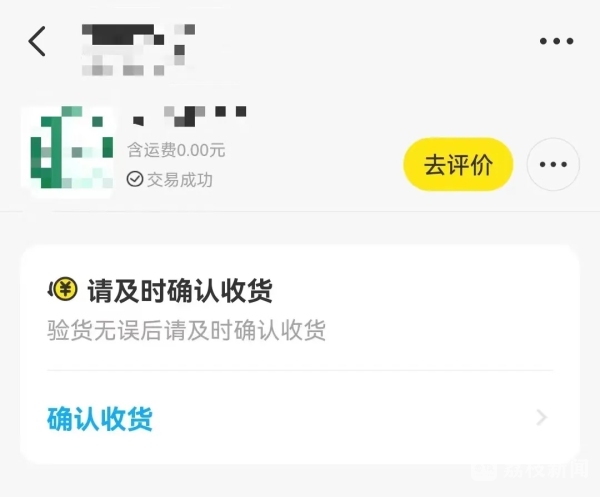The width and height of the screenshot is (600, 497).
Task: Tap the 交易成功 status label
Action: pyautogui.click(x=179, y=179)
